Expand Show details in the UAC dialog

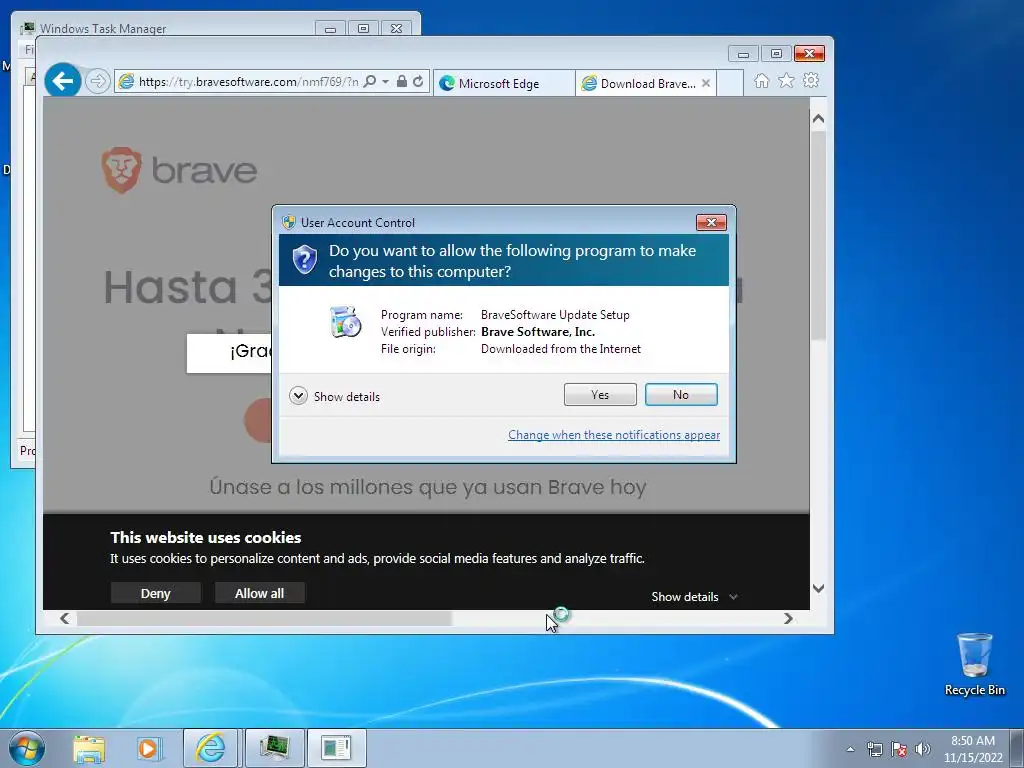pyautogui.click(x=334, y=396)
